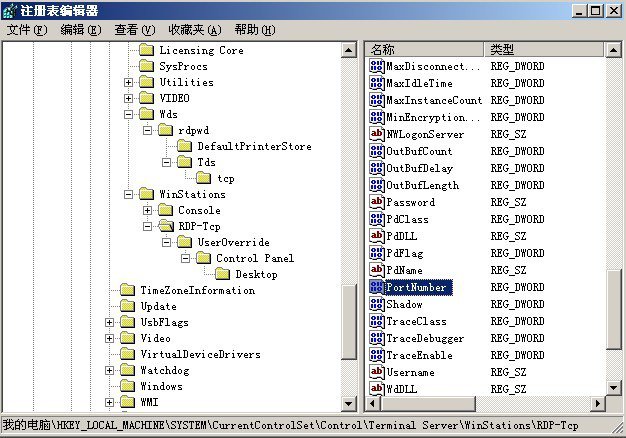Click the Registry Editor title bar icon
The width and height of the screenshot is (626, 438).
(10, 11)
